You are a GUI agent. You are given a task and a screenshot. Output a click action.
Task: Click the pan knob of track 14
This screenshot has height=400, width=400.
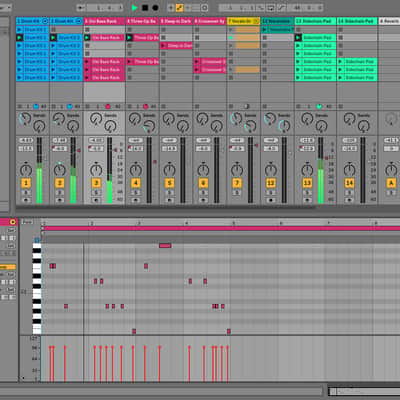pos(349,170)
